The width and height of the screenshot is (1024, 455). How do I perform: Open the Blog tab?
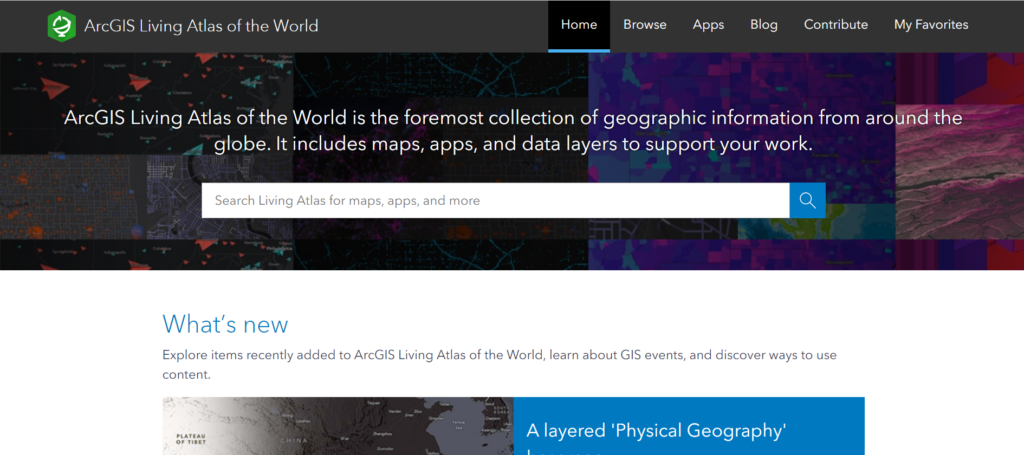point(763,25)
